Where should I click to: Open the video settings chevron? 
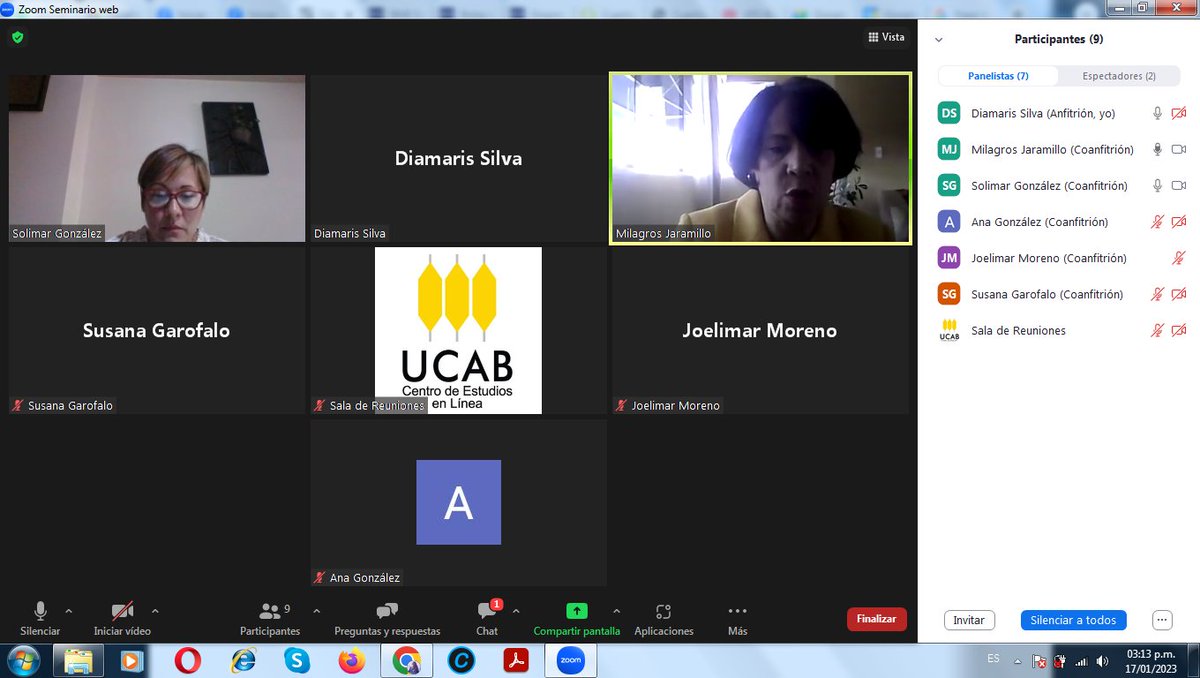(x=155, y=611)
